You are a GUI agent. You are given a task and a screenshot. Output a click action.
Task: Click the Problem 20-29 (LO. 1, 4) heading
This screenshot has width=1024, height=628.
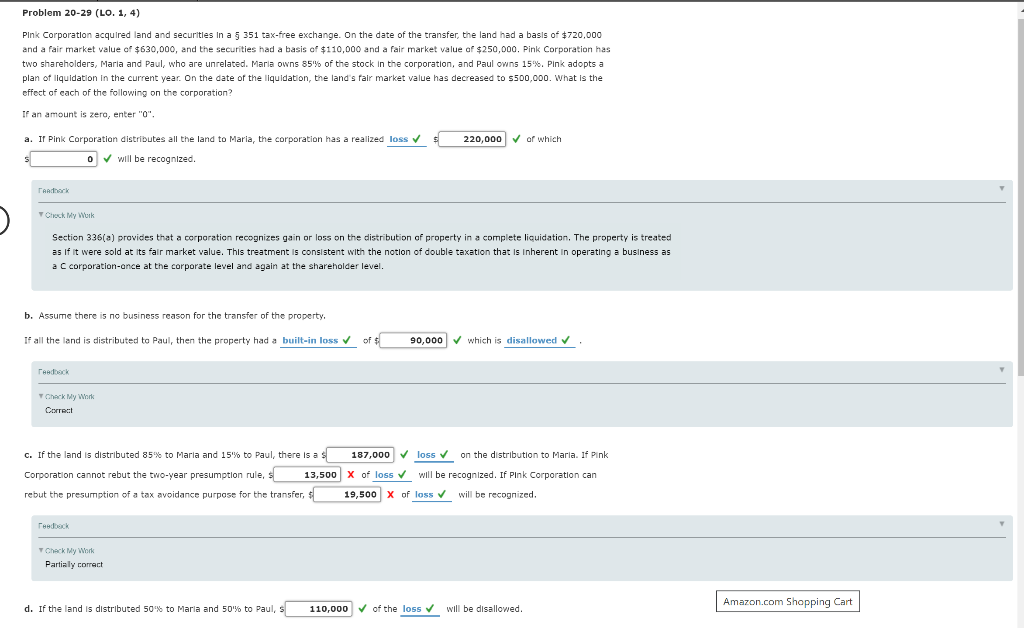pyautogui.click(x=81, y=12)
